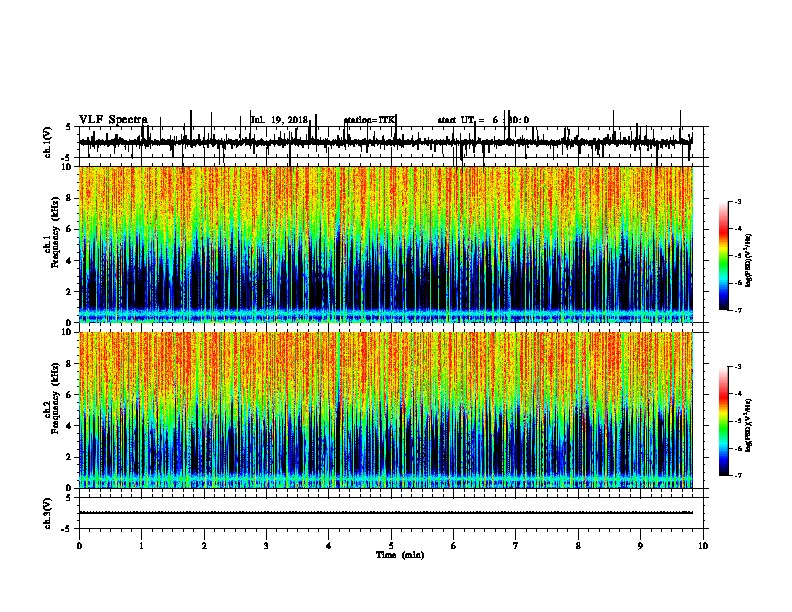Click the ch.1 color bar's log(PSD) title
The width and height of the screenshot is (792, 612).
(748, 260)
